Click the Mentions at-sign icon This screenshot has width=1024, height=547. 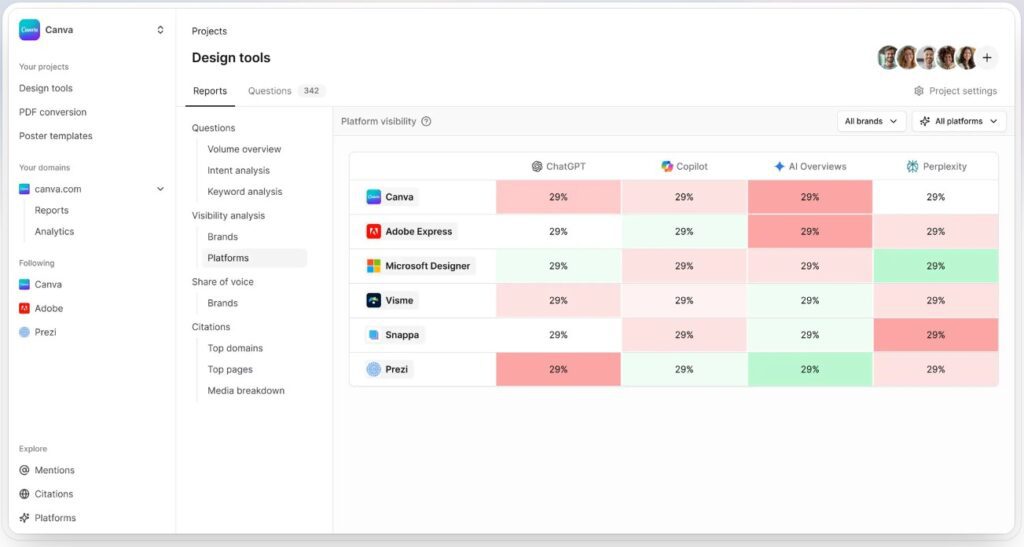(24, 470)
